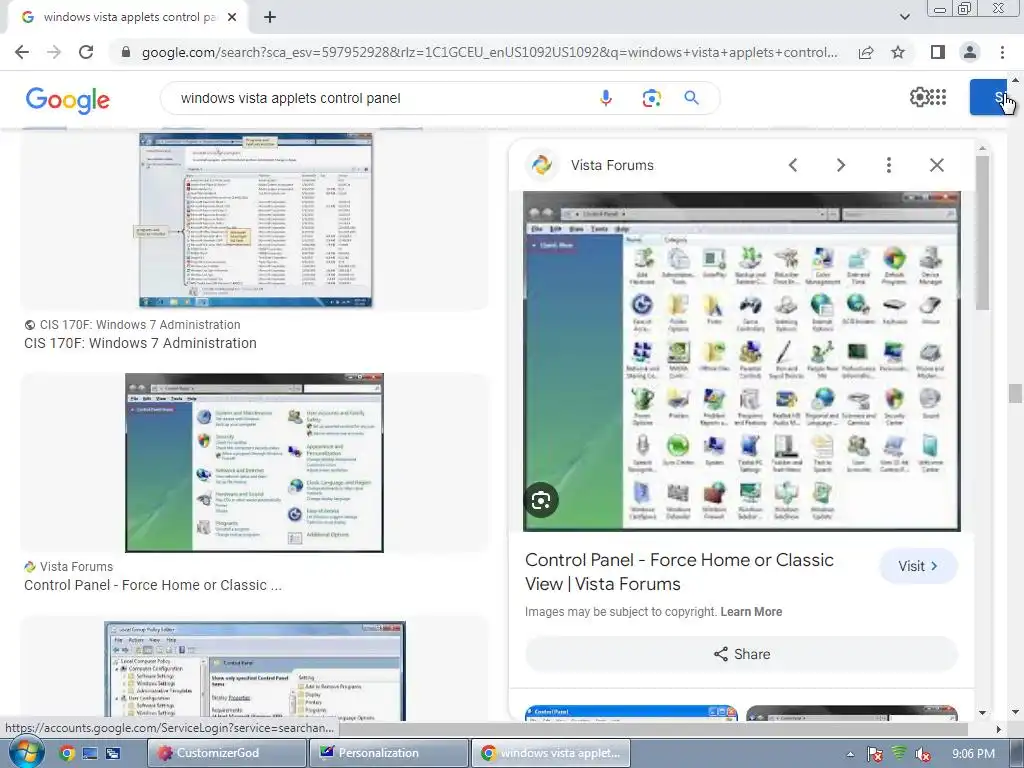Click the Learn More copyright link
Screen dimensions: 1024x768
click(x=751, y=612)
